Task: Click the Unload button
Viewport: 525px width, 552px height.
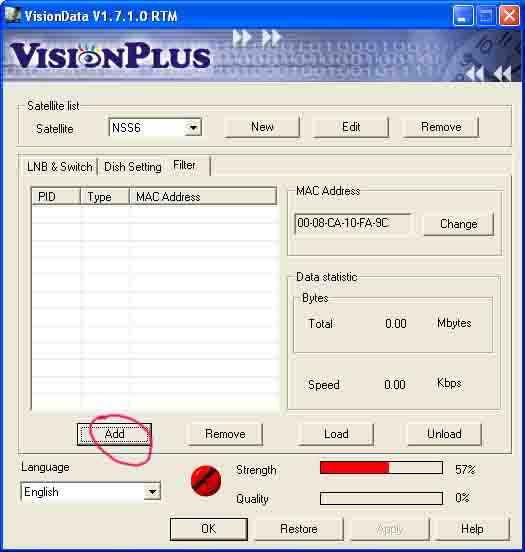Action: [x=444, y=434]
